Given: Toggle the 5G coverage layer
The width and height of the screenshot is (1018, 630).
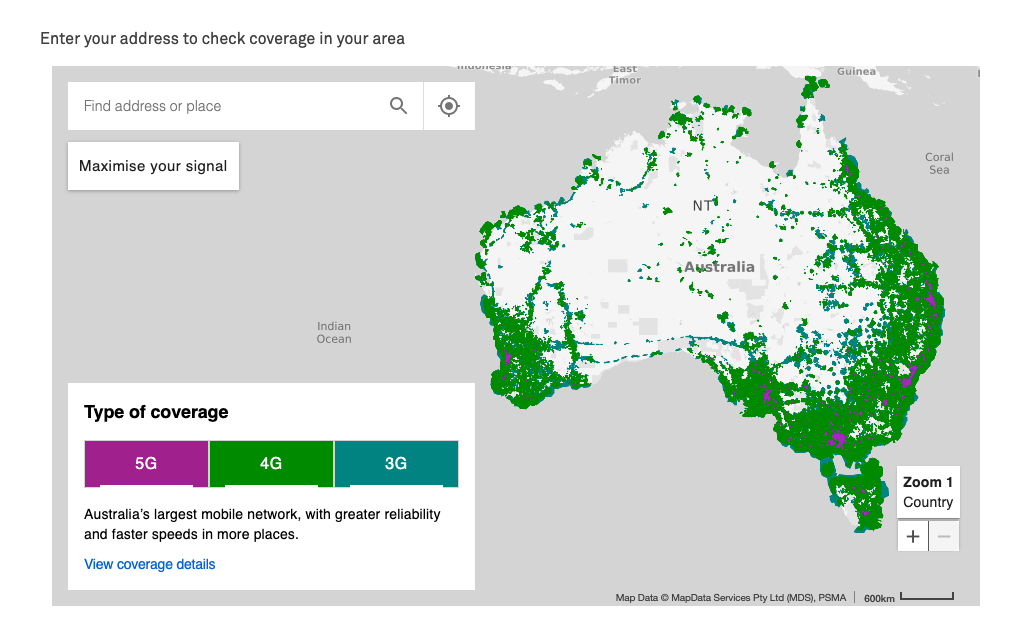Looking at the screenshot, I should (x=146, y=464).
